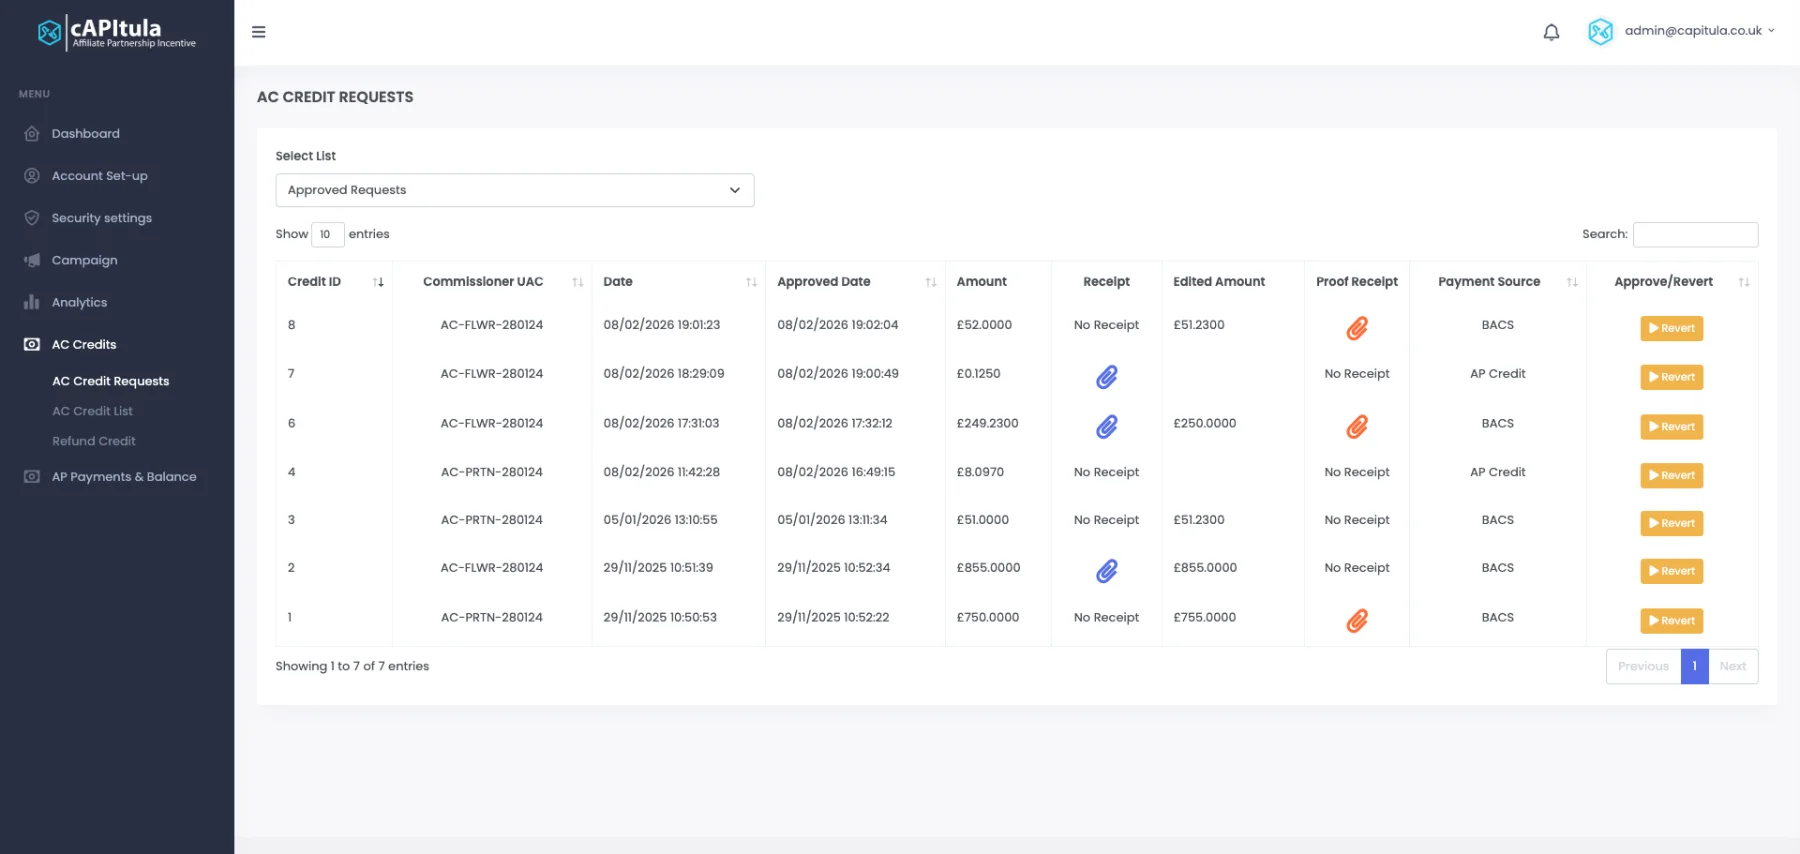Open the show entries count selector
Screen dimensions: 1800x854
[x=328, y=234]
